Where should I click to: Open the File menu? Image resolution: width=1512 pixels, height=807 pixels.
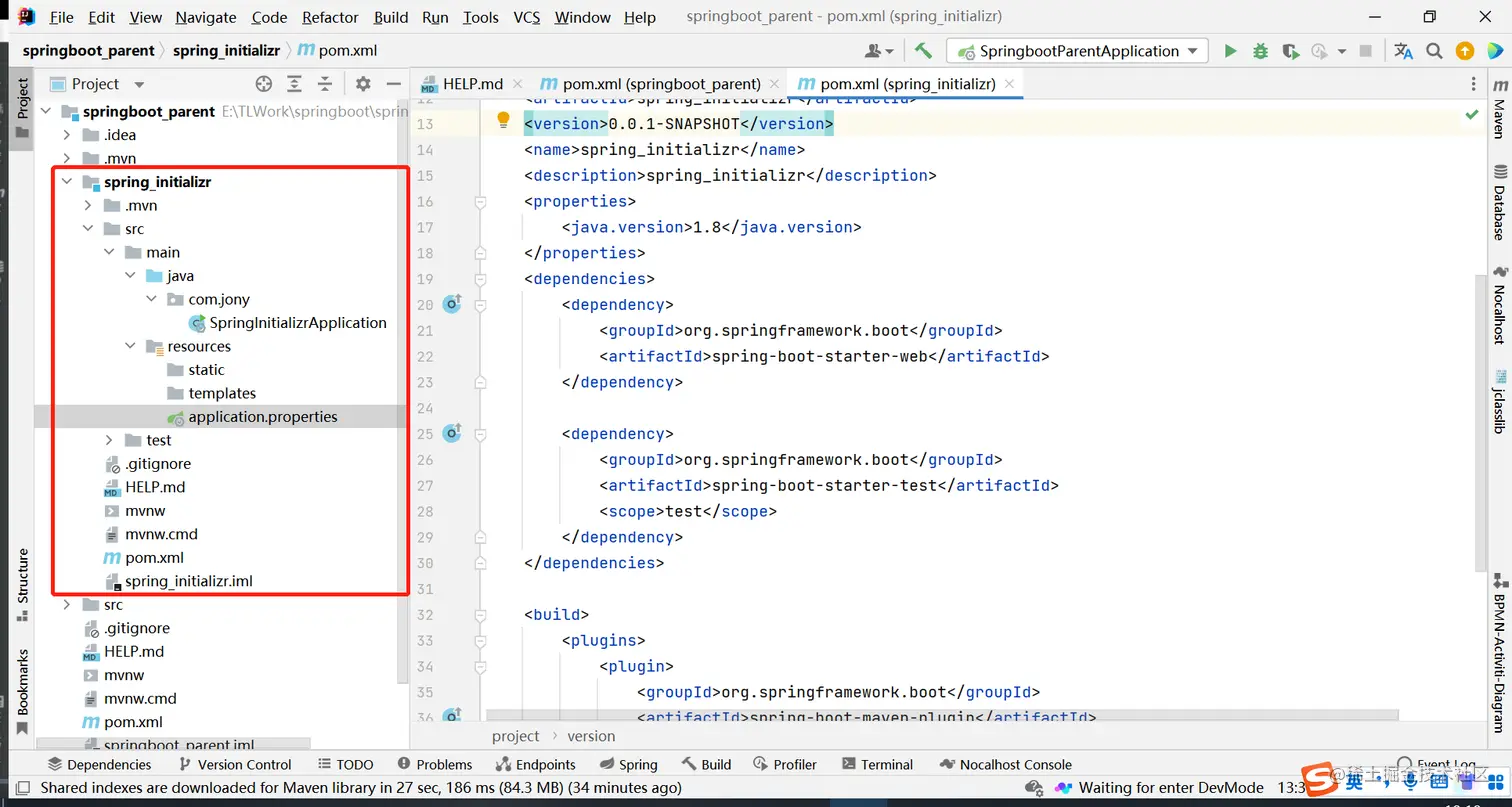(61, 17)
